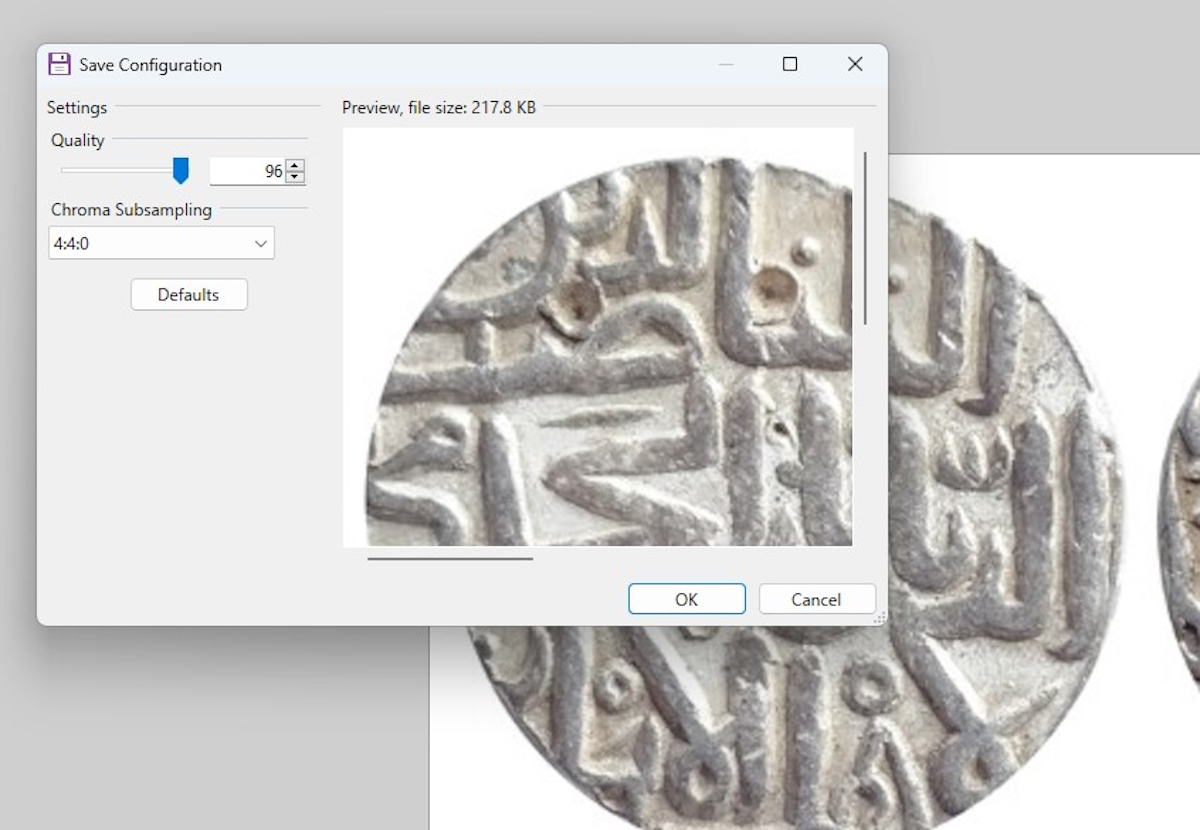
Task: Click the Cancel button
Action: (816, 599)
